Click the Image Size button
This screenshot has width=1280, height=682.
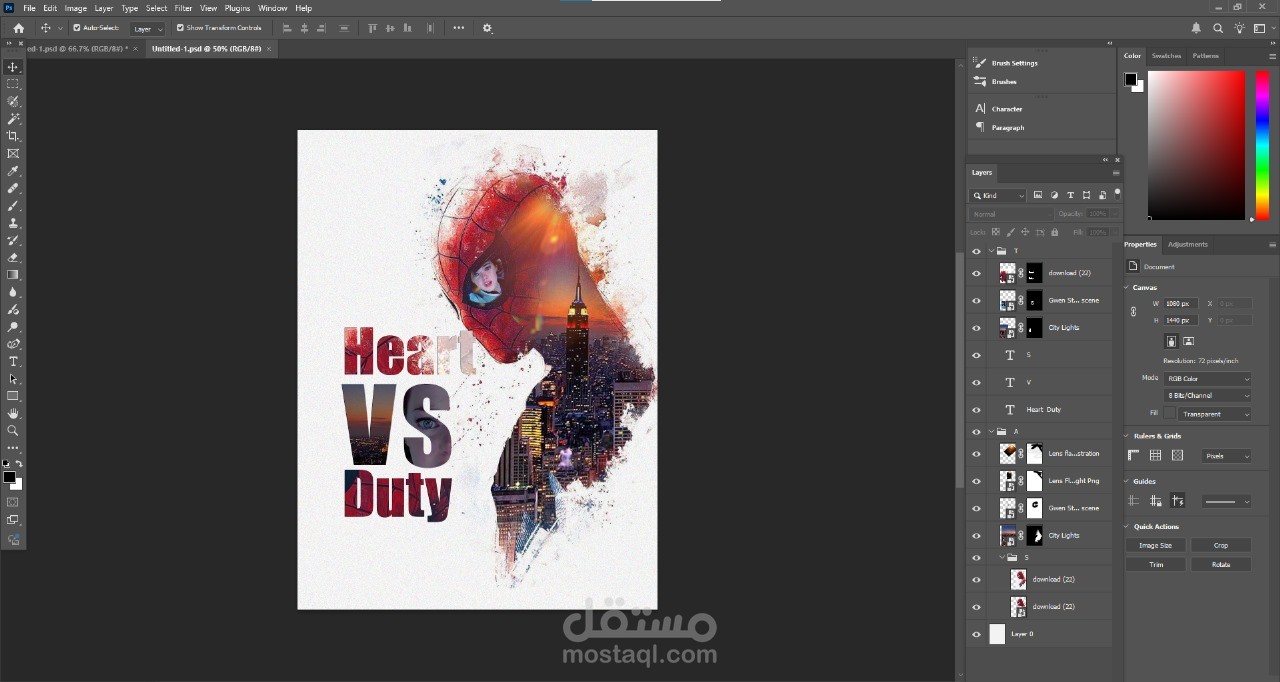[x=1155, y=545]
